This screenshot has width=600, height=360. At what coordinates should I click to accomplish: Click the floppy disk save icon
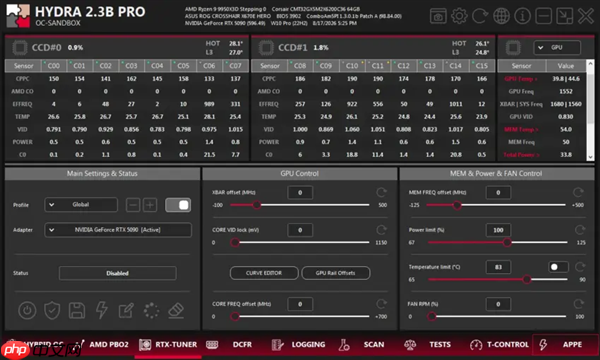(x=77, y=310)
